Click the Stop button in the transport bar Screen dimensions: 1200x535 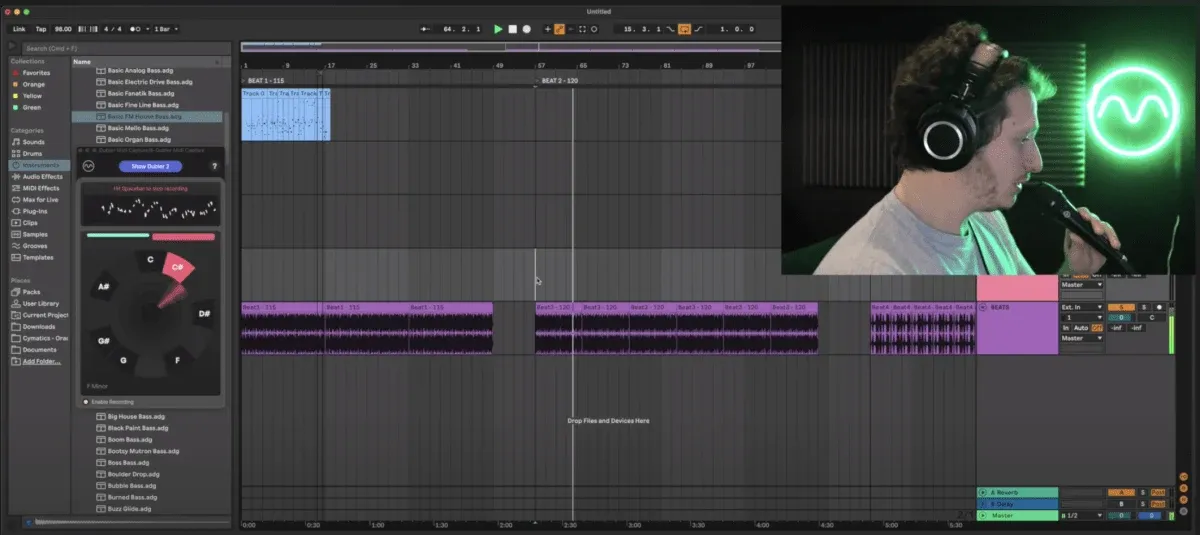click(x=513, y=29)
